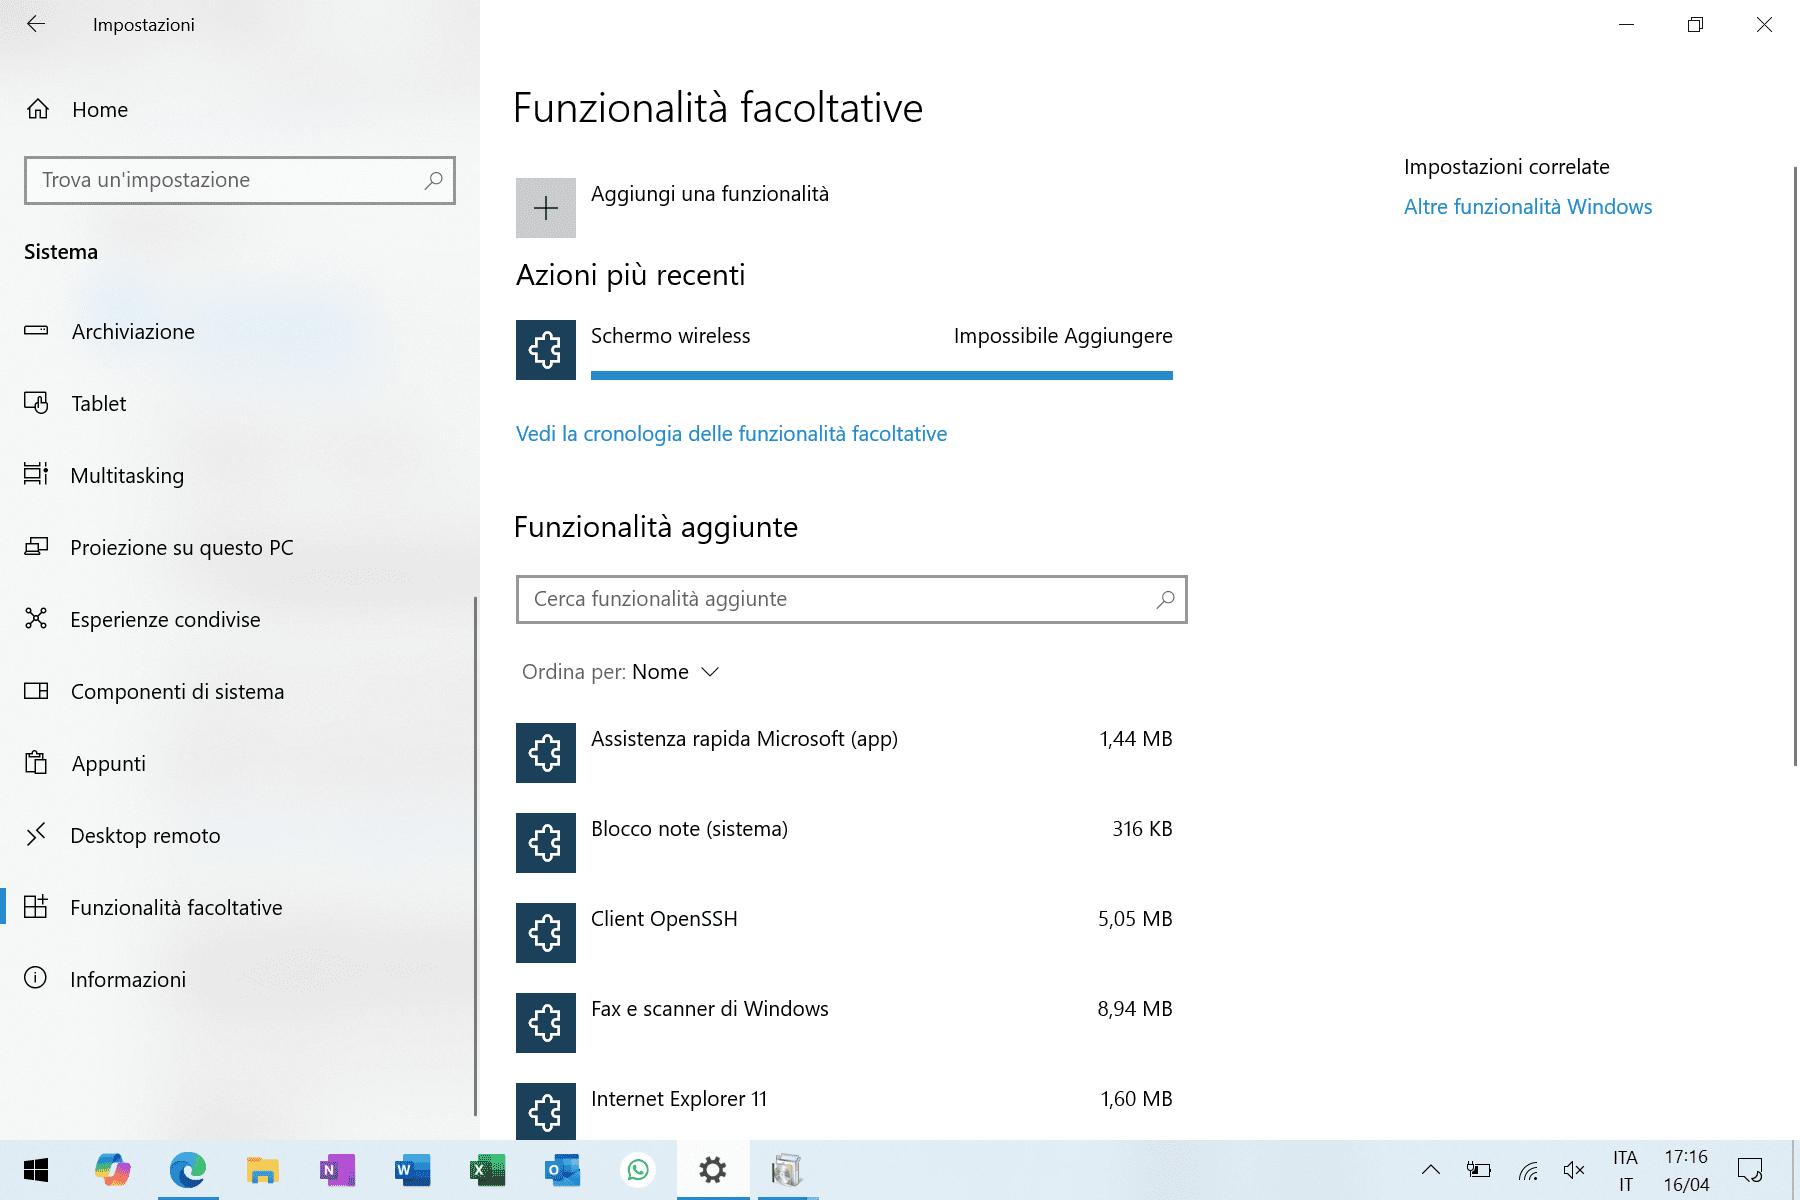Go to Home in Impostazioni
Viewport: 1800px width, 1200px height.
tap(99, 109)
